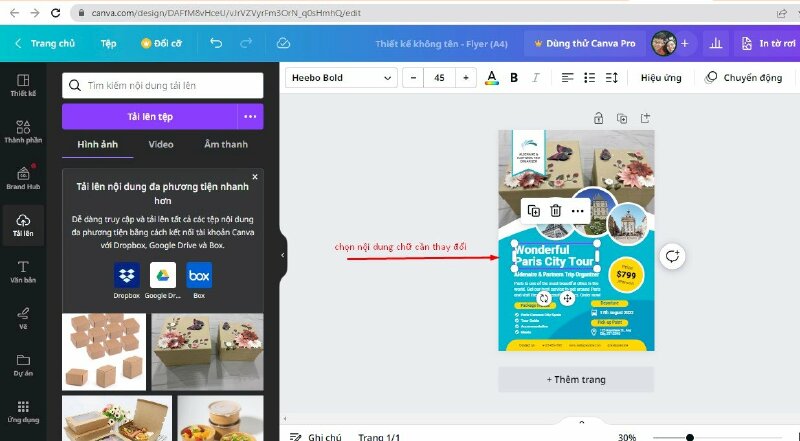Click the move handle below the text
Image resolution: width=800 pixels, height=441 pixels.
567,299
